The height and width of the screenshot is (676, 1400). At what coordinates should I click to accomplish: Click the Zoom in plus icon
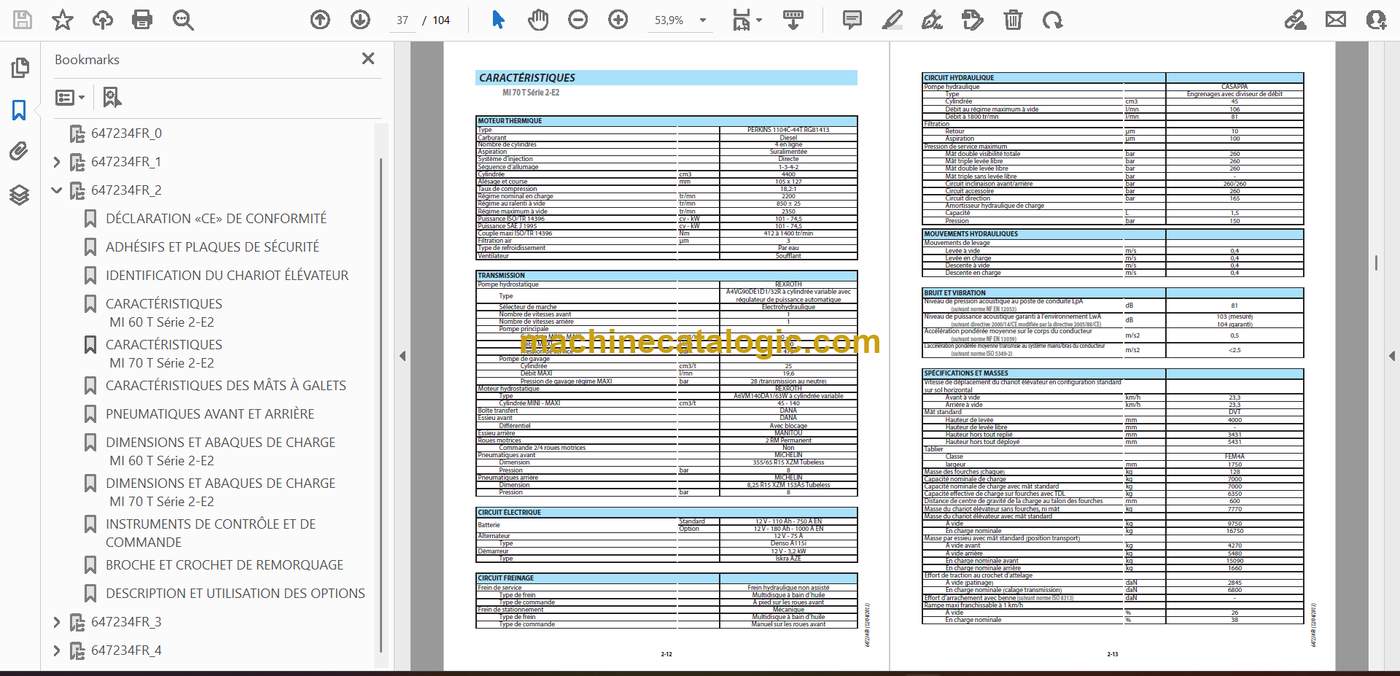pyautogui.click(x=618, y=20)
